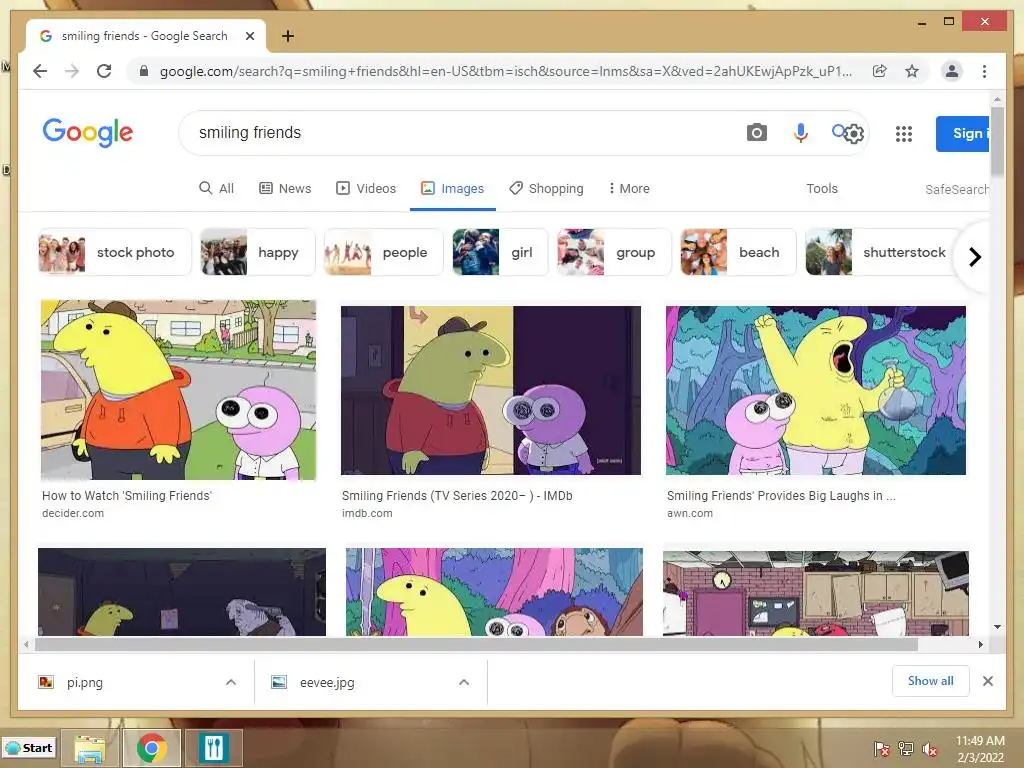Image resolution: width=1024 pixels, height=768 pixels.
Task: Open the dark room image in second row
Action: click(x=182, y=592)
